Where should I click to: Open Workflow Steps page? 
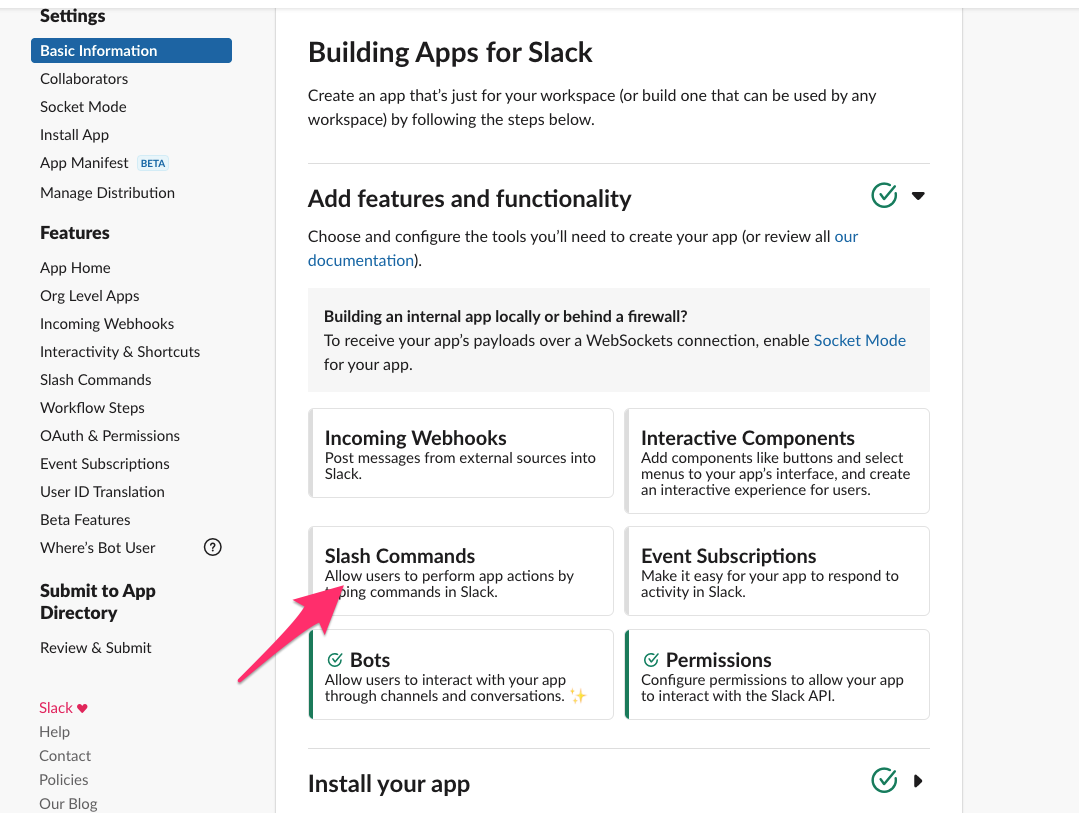coord(92,408)
